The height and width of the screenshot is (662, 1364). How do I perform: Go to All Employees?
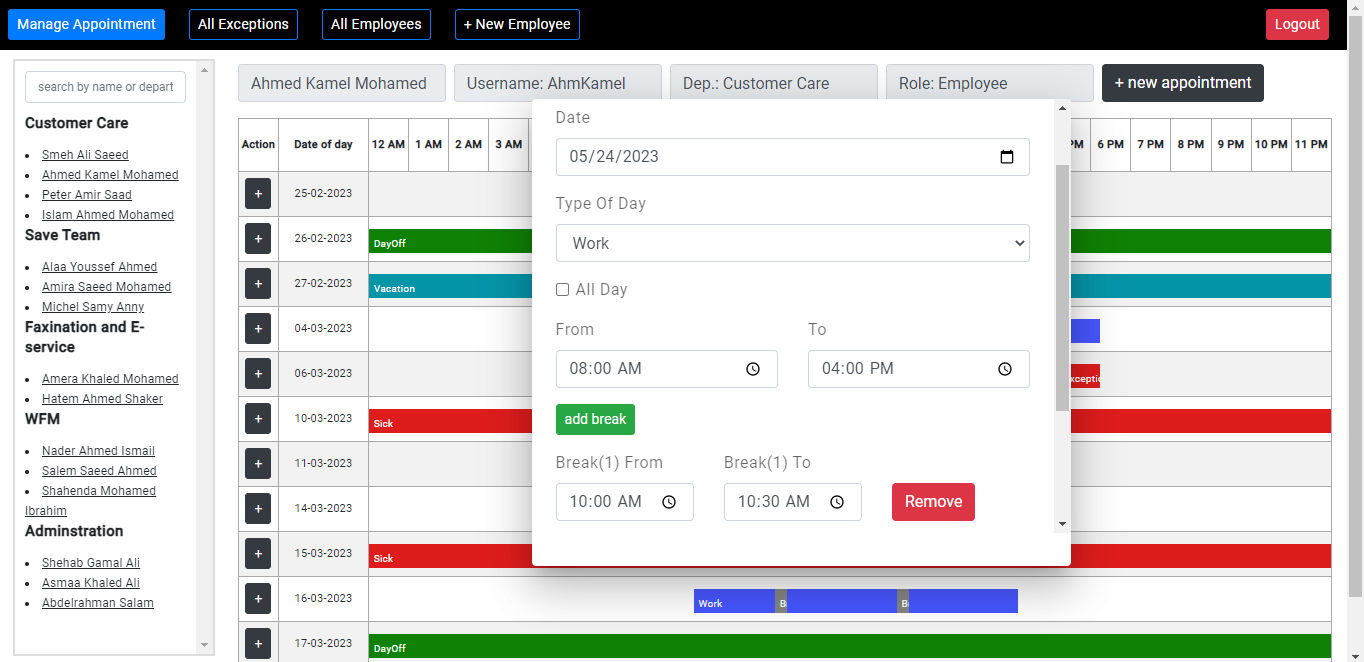point(376,24)
